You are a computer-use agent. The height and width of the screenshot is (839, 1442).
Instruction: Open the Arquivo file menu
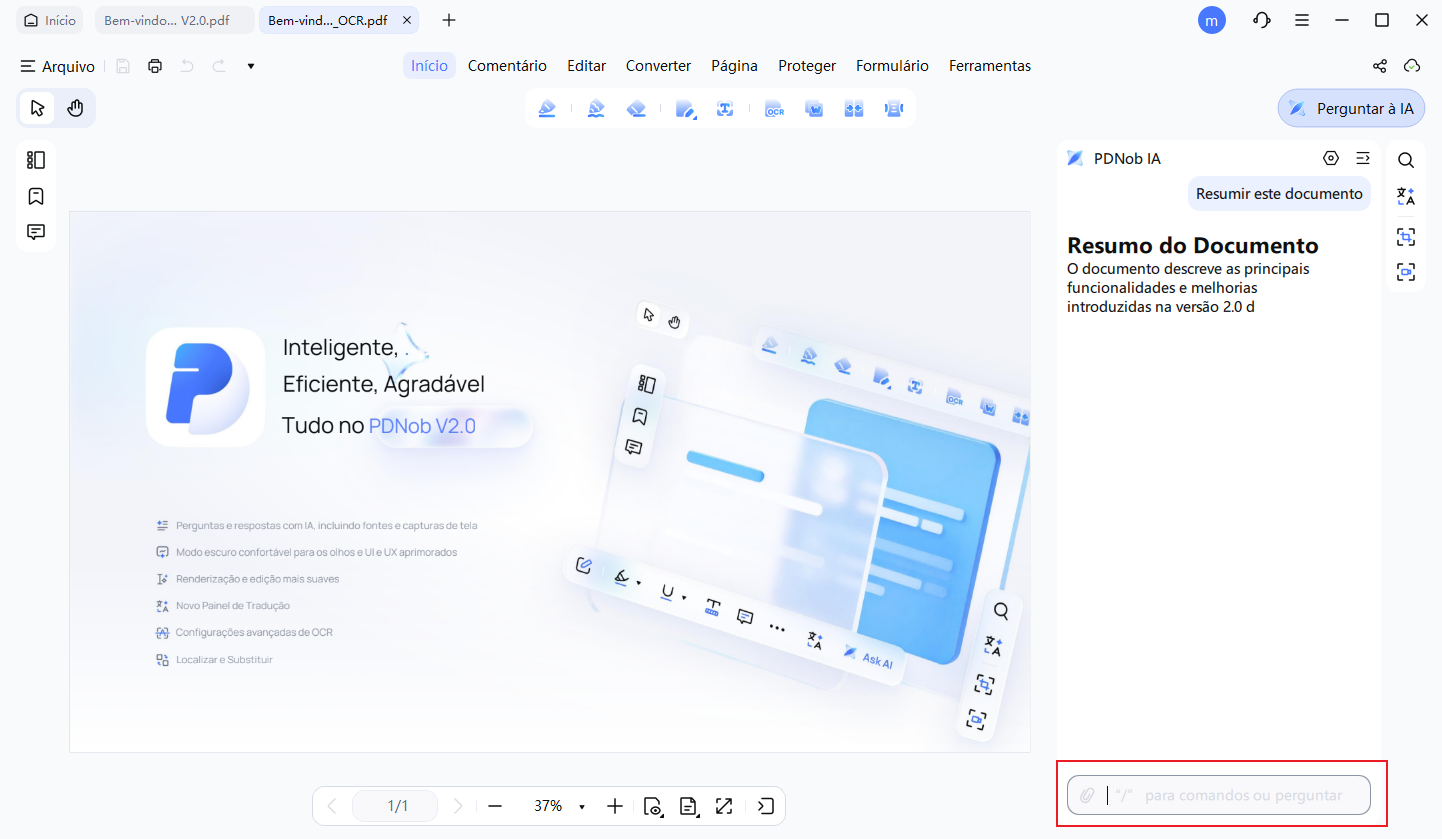tap(58, 66)
